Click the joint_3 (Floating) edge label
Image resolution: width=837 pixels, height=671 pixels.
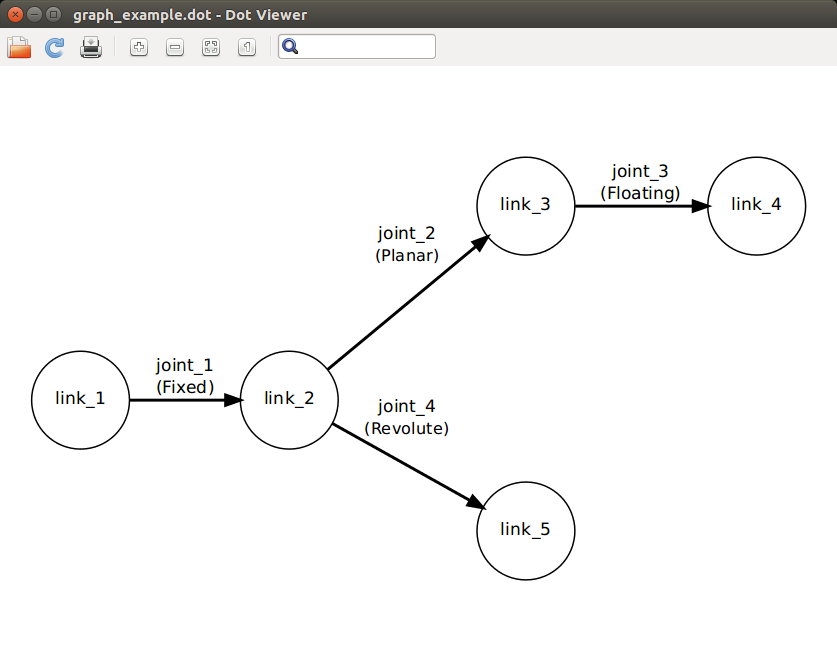tap(640, 182)
